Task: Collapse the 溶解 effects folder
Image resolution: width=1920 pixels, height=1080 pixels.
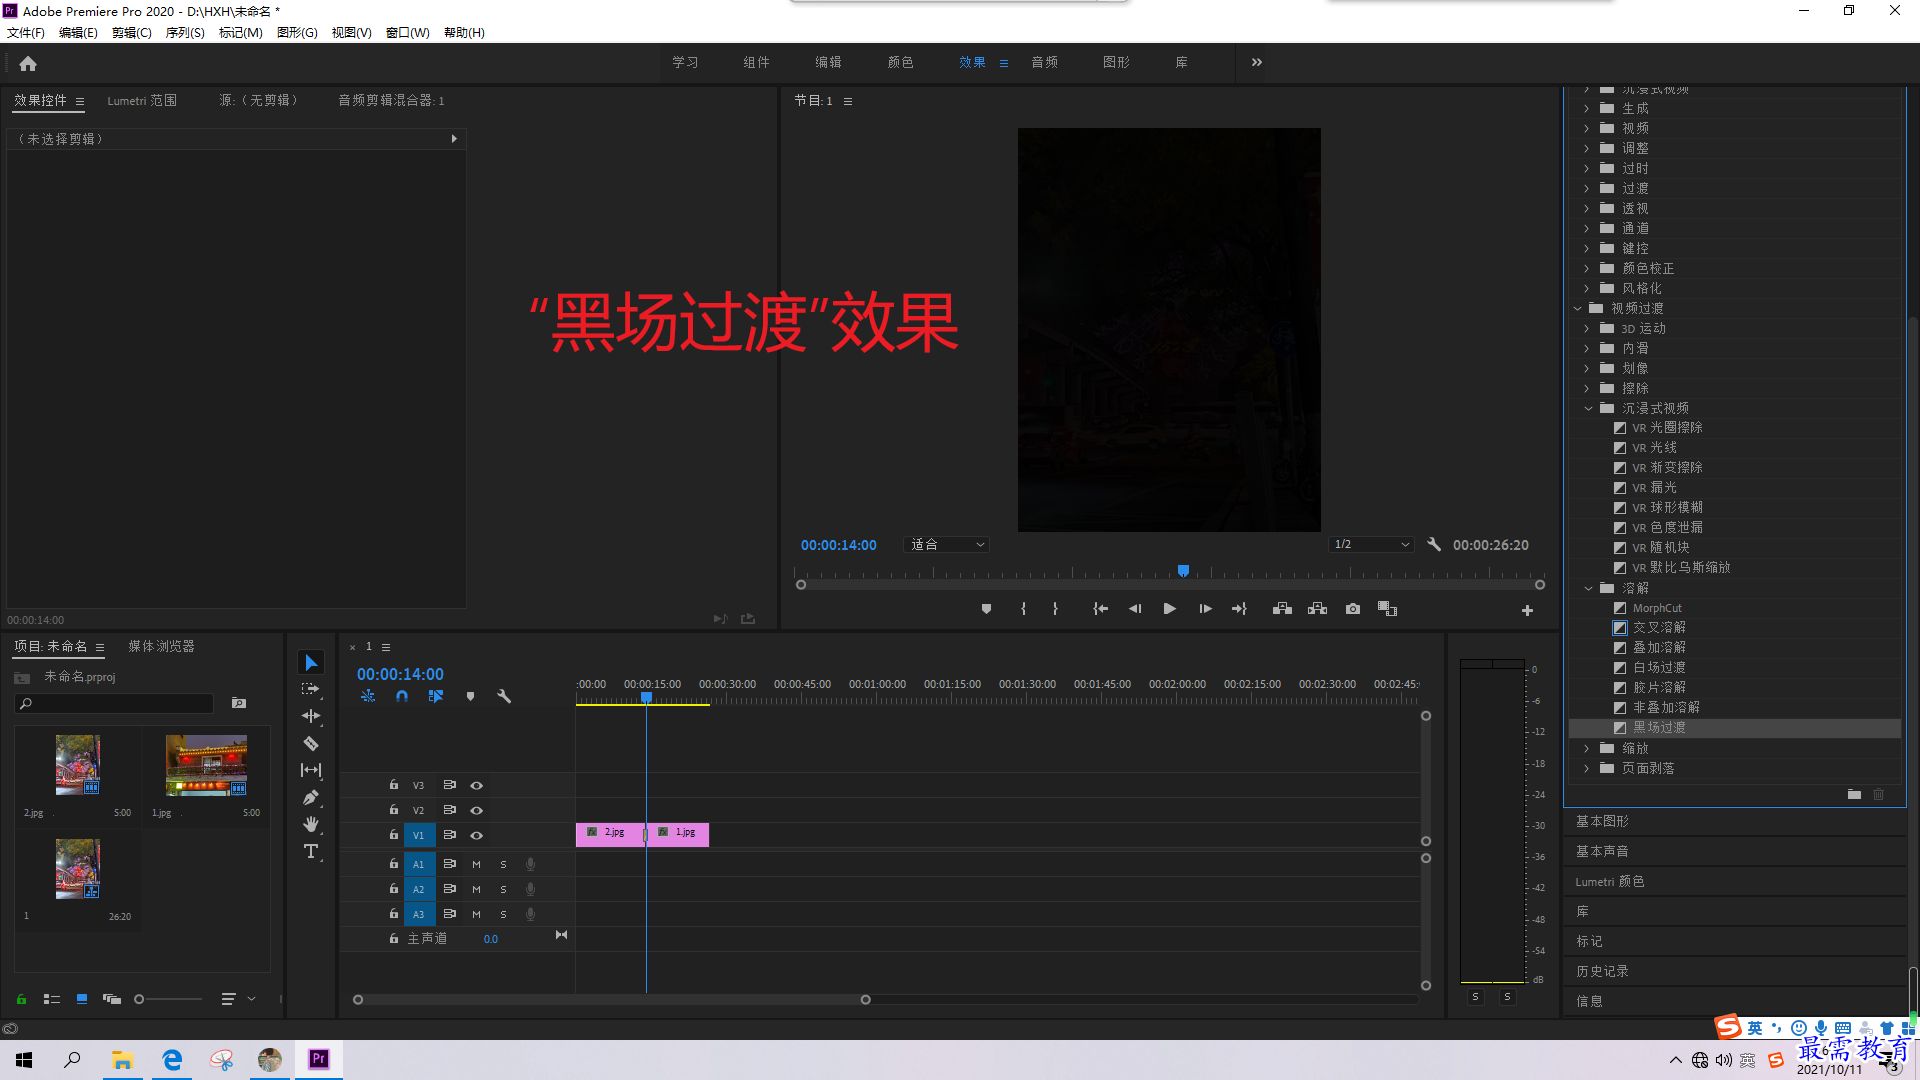Action: pos(1589,588)
